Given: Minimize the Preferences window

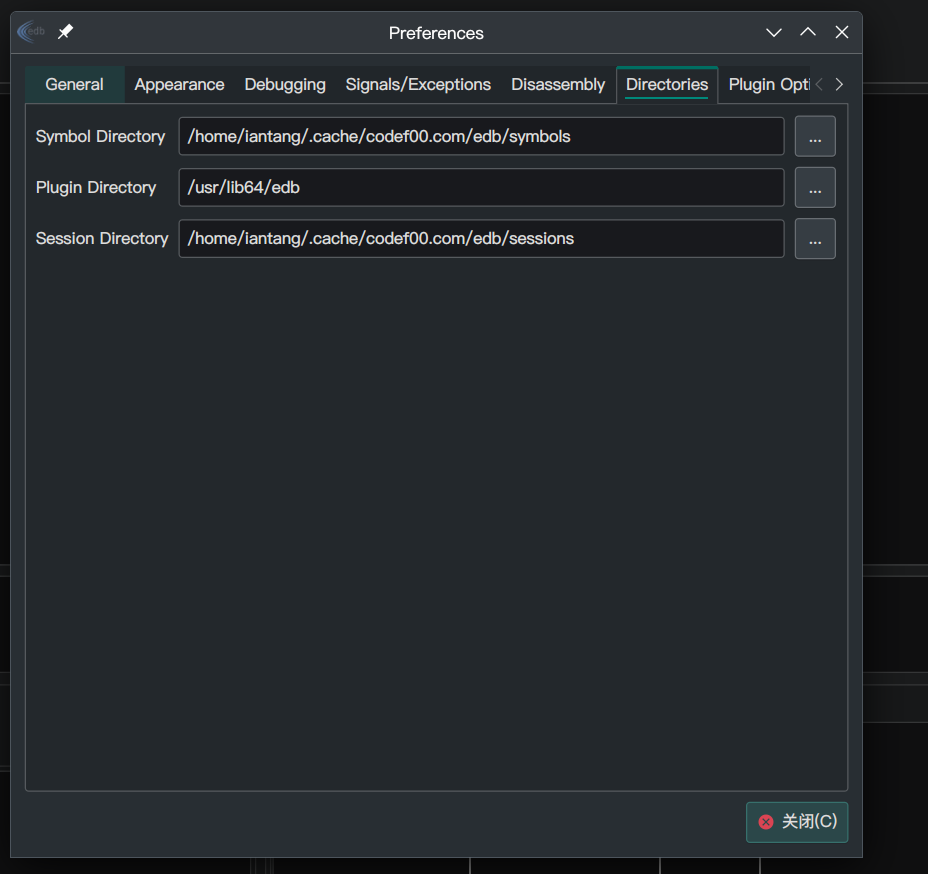Looking at the screenshot, I should pos(773,32).
